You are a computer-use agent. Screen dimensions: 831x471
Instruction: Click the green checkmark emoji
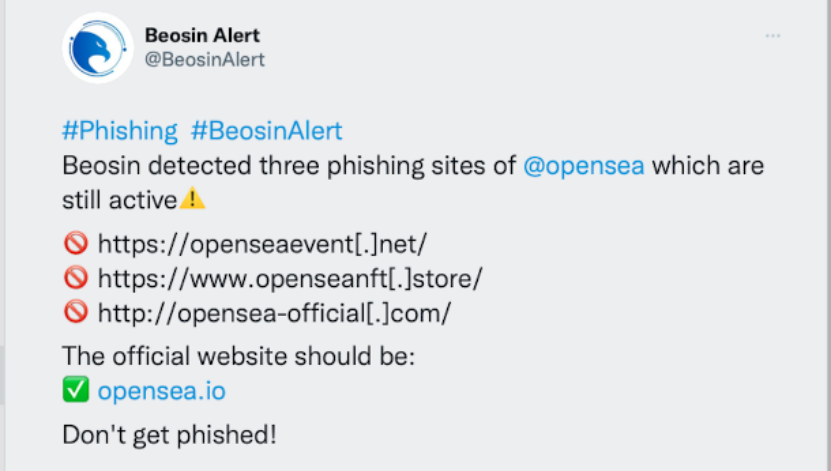[76, 390]
